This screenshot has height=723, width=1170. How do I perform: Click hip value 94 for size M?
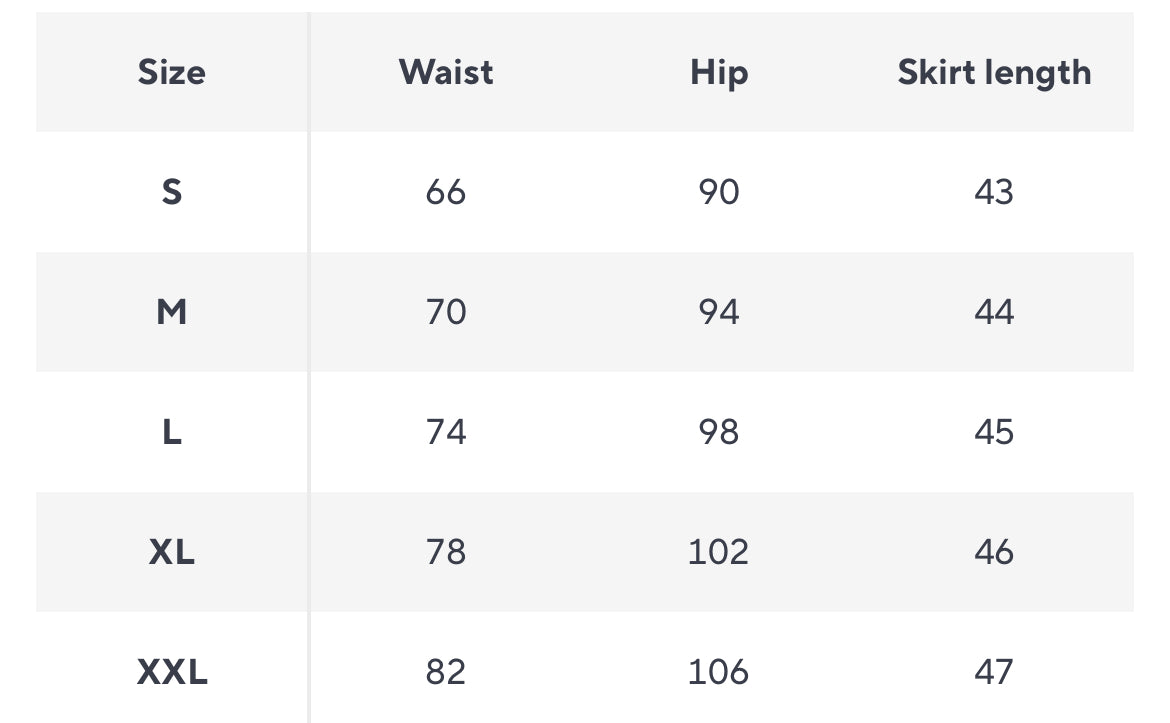point(719,312)
